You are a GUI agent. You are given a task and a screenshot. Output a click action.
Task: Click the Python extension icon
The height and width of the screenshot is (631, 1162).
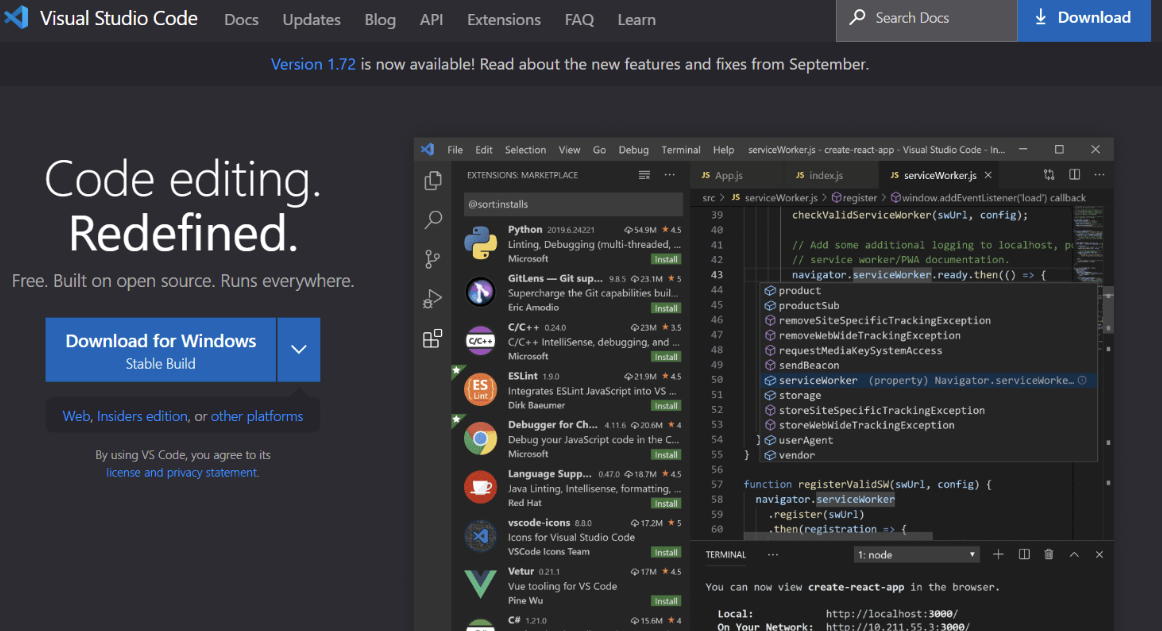(480, 242)
